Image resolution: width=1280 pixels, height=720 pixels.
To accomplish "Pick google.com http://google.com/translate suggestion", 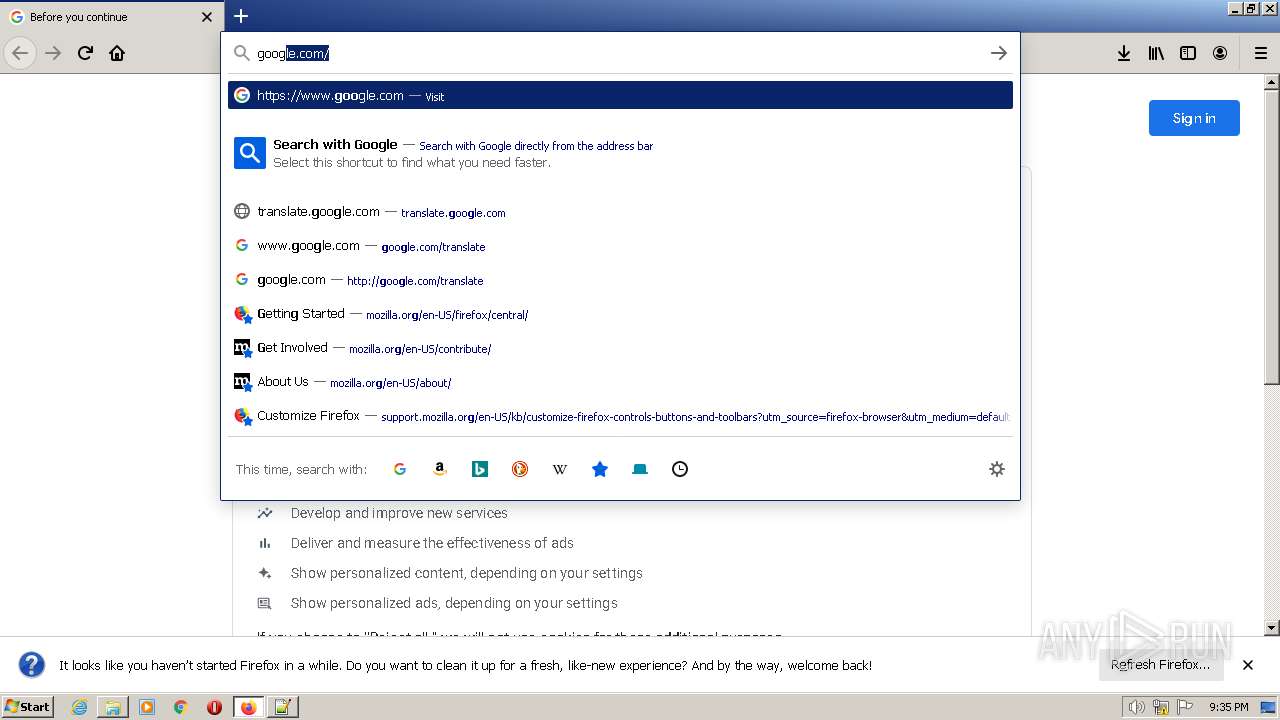I will pyautogui.click(x=620, y=280).
